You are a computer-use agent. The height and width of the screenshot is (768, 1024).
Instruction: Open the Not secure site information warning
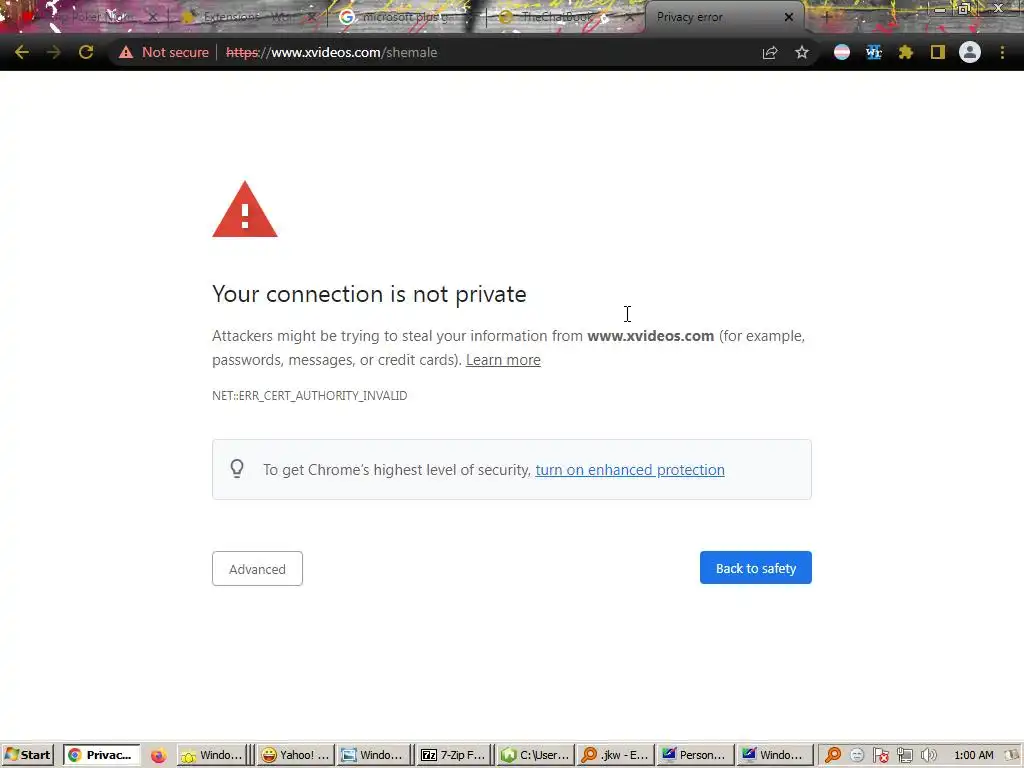164,52
